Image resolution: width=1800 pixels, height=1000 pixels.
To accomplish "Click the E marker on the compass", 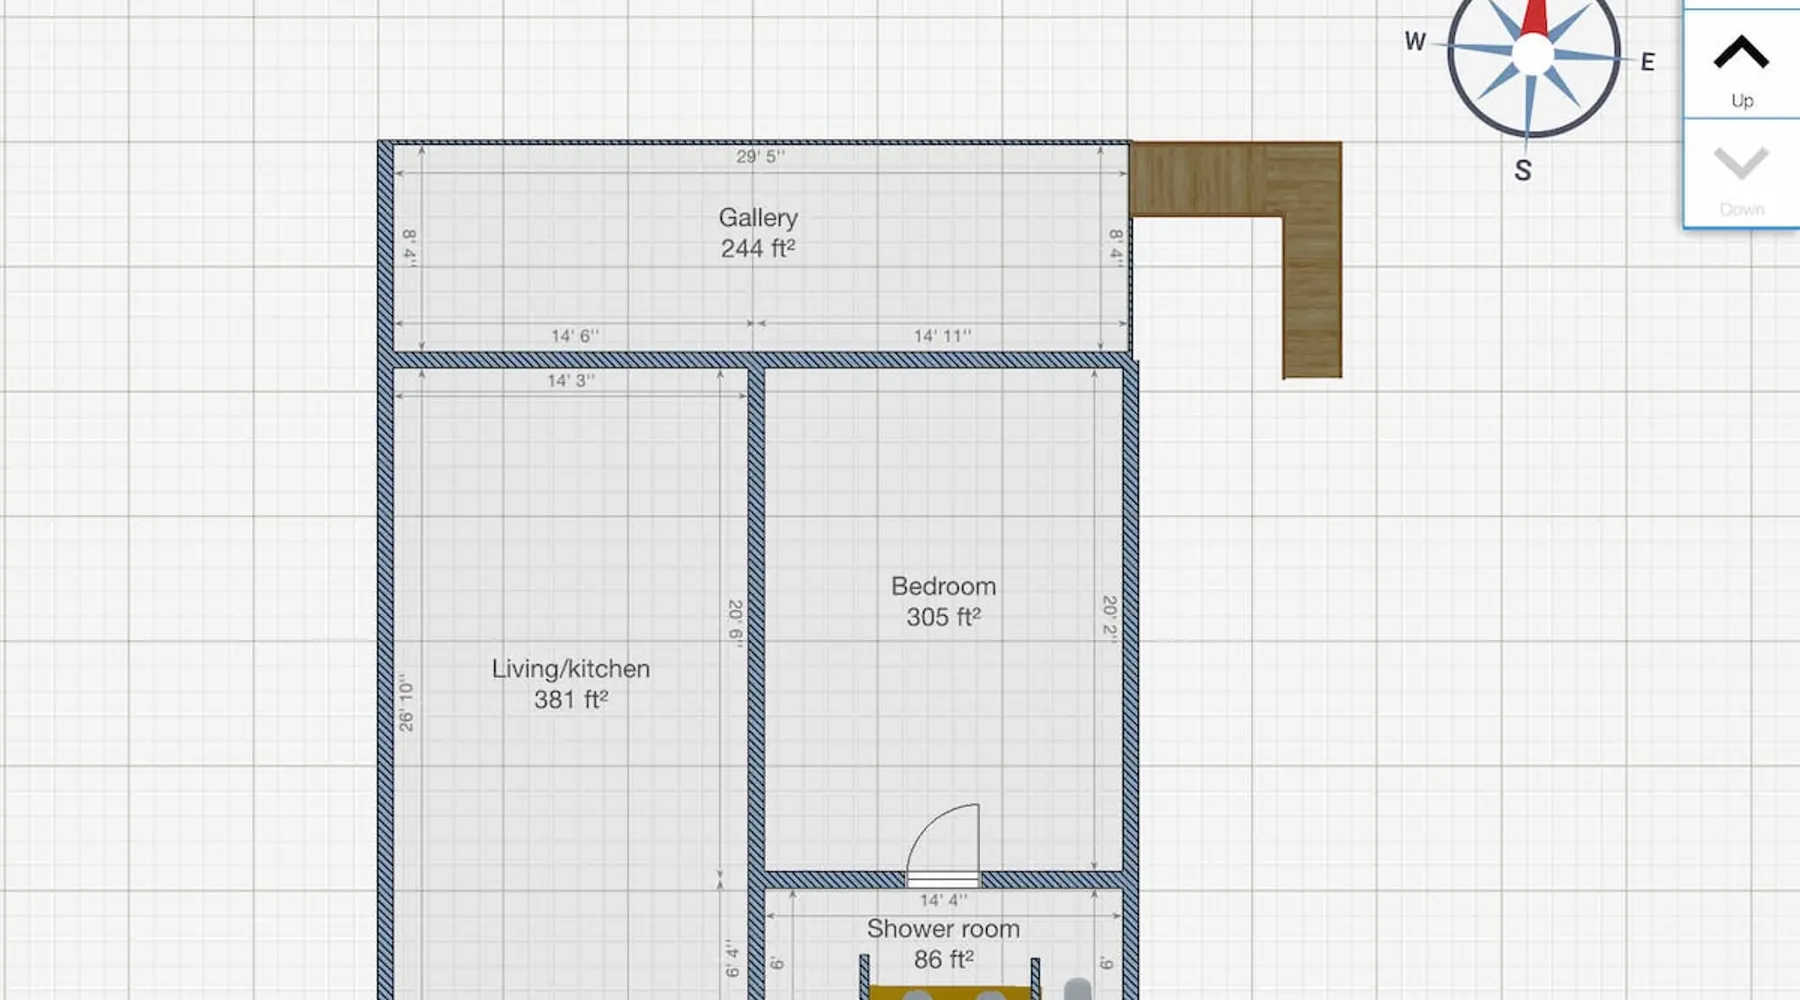I will (x=1647, y=62).
